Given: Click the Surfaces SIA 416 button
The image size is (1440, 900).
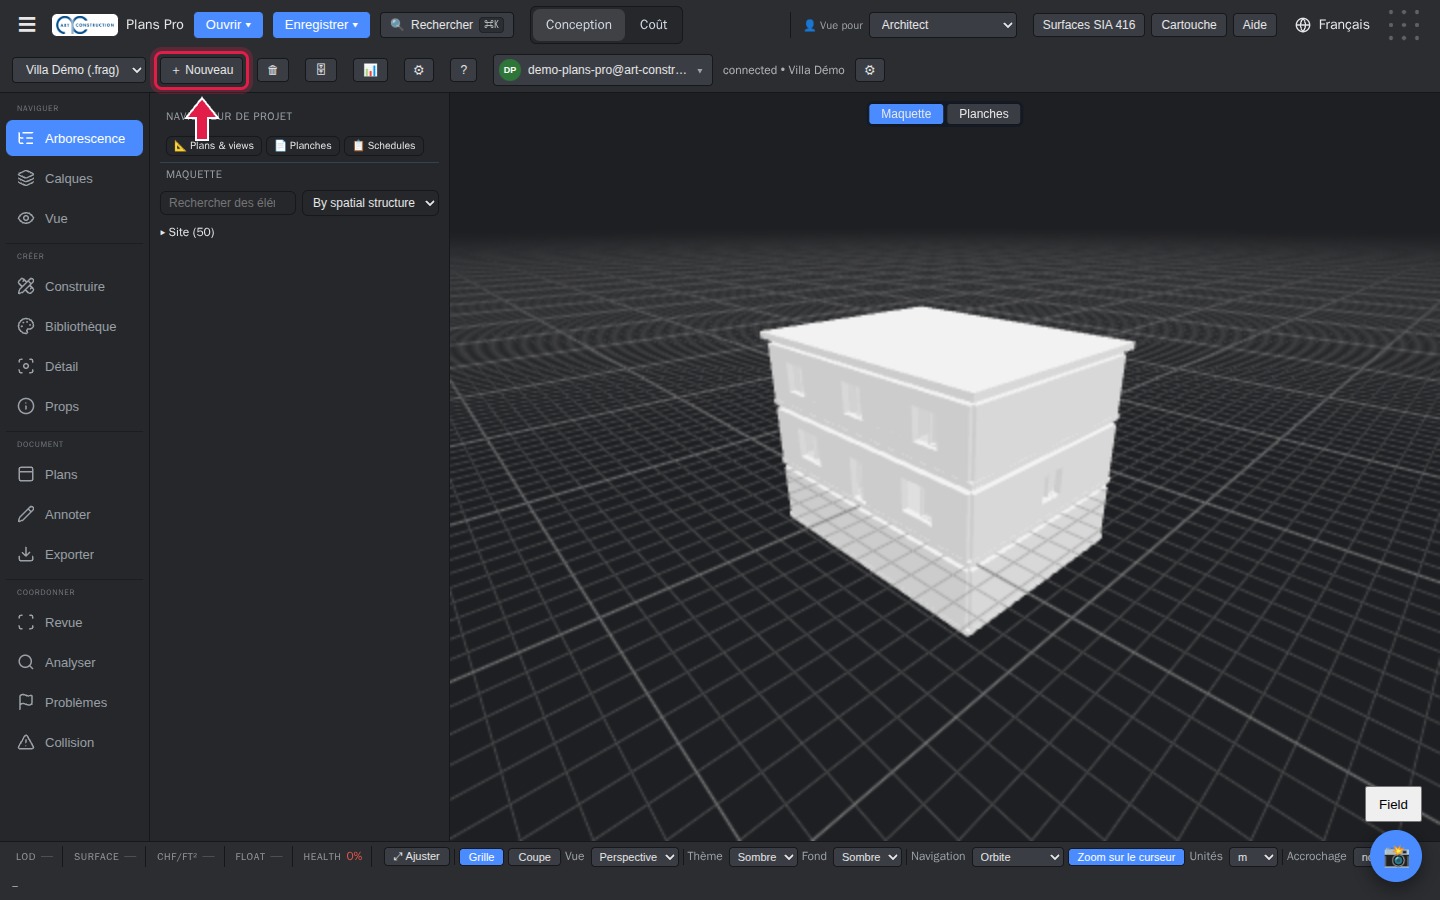Looking at the screenshot, I should point(1089,25).
